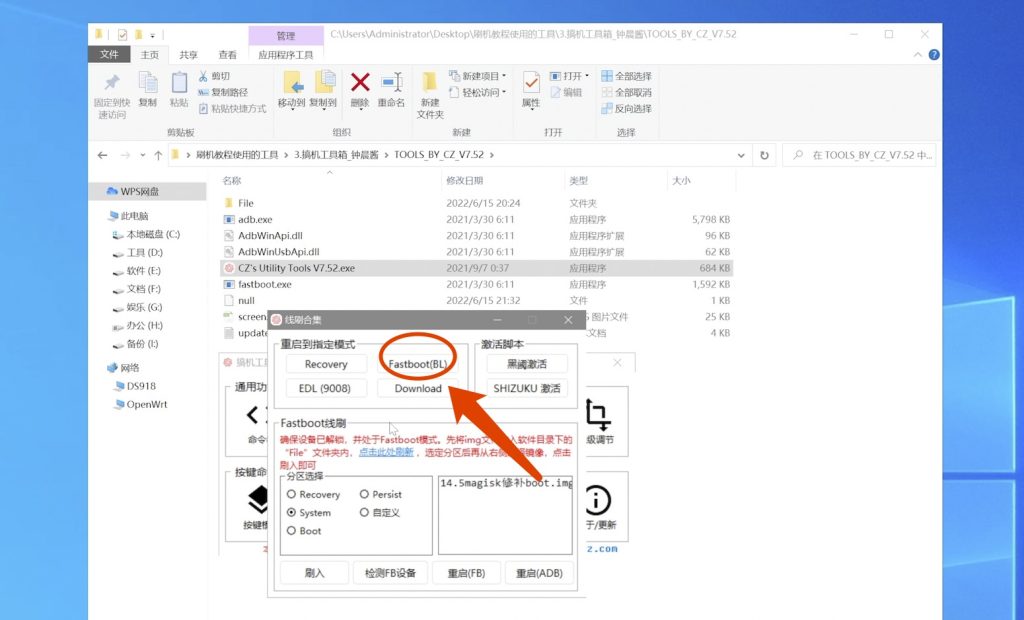Click the red X 删除 icon
Image resolution: width=1024 pixels, height=620 pixels.
[x=360, y=83]
